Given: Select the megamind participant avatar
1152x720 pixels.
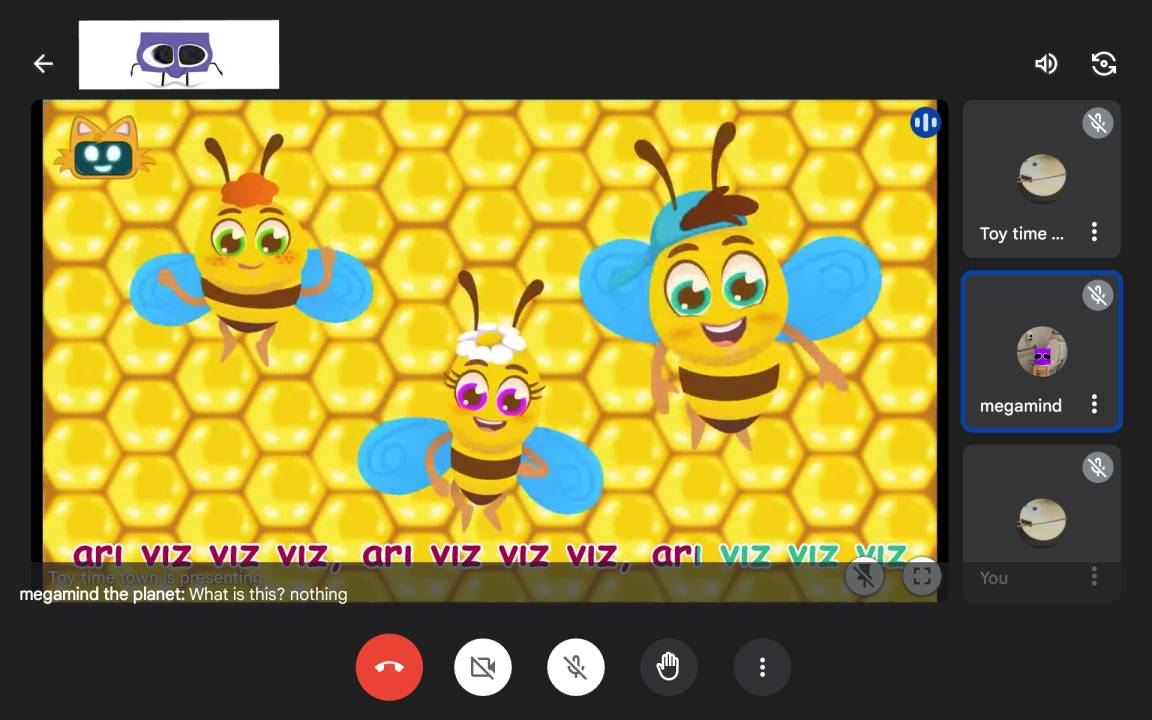Looking at the screenshot, I should (x=1042, y=351).
